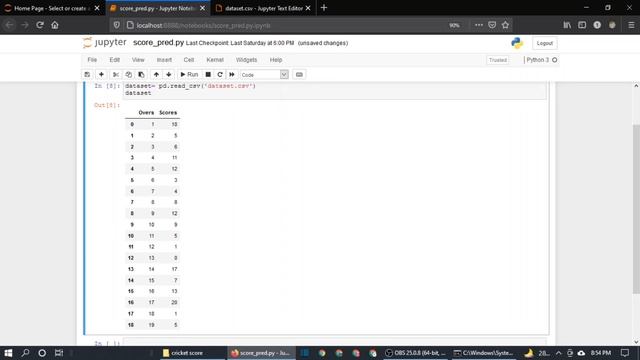Open Windows search from the taskbar
Screen dimensions: 640x360
[25, 353]
